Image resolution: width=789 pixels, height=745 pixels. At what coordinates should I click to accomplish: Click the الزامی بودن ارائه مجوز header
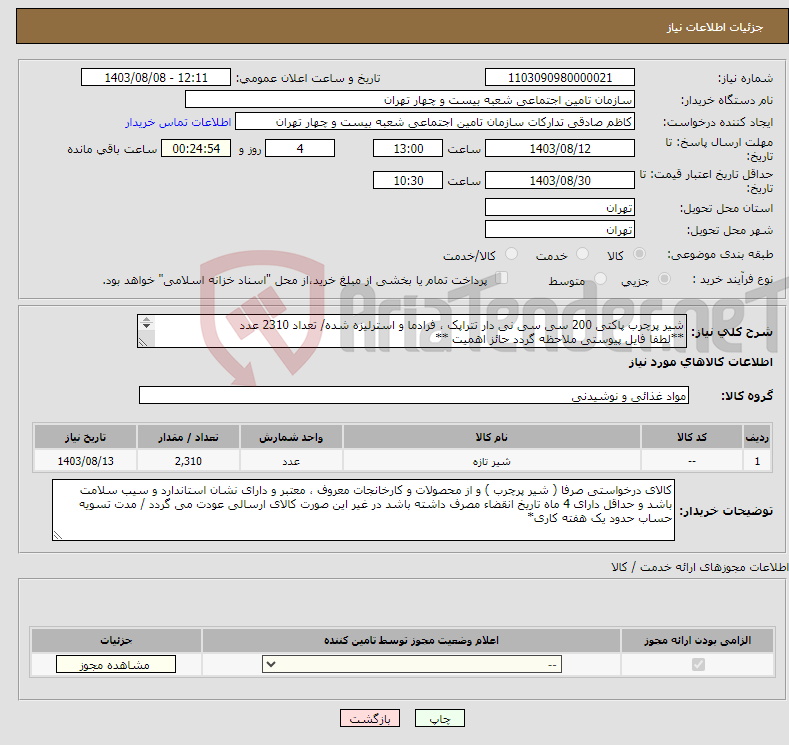pyautogui.click(x=697, y=640)
